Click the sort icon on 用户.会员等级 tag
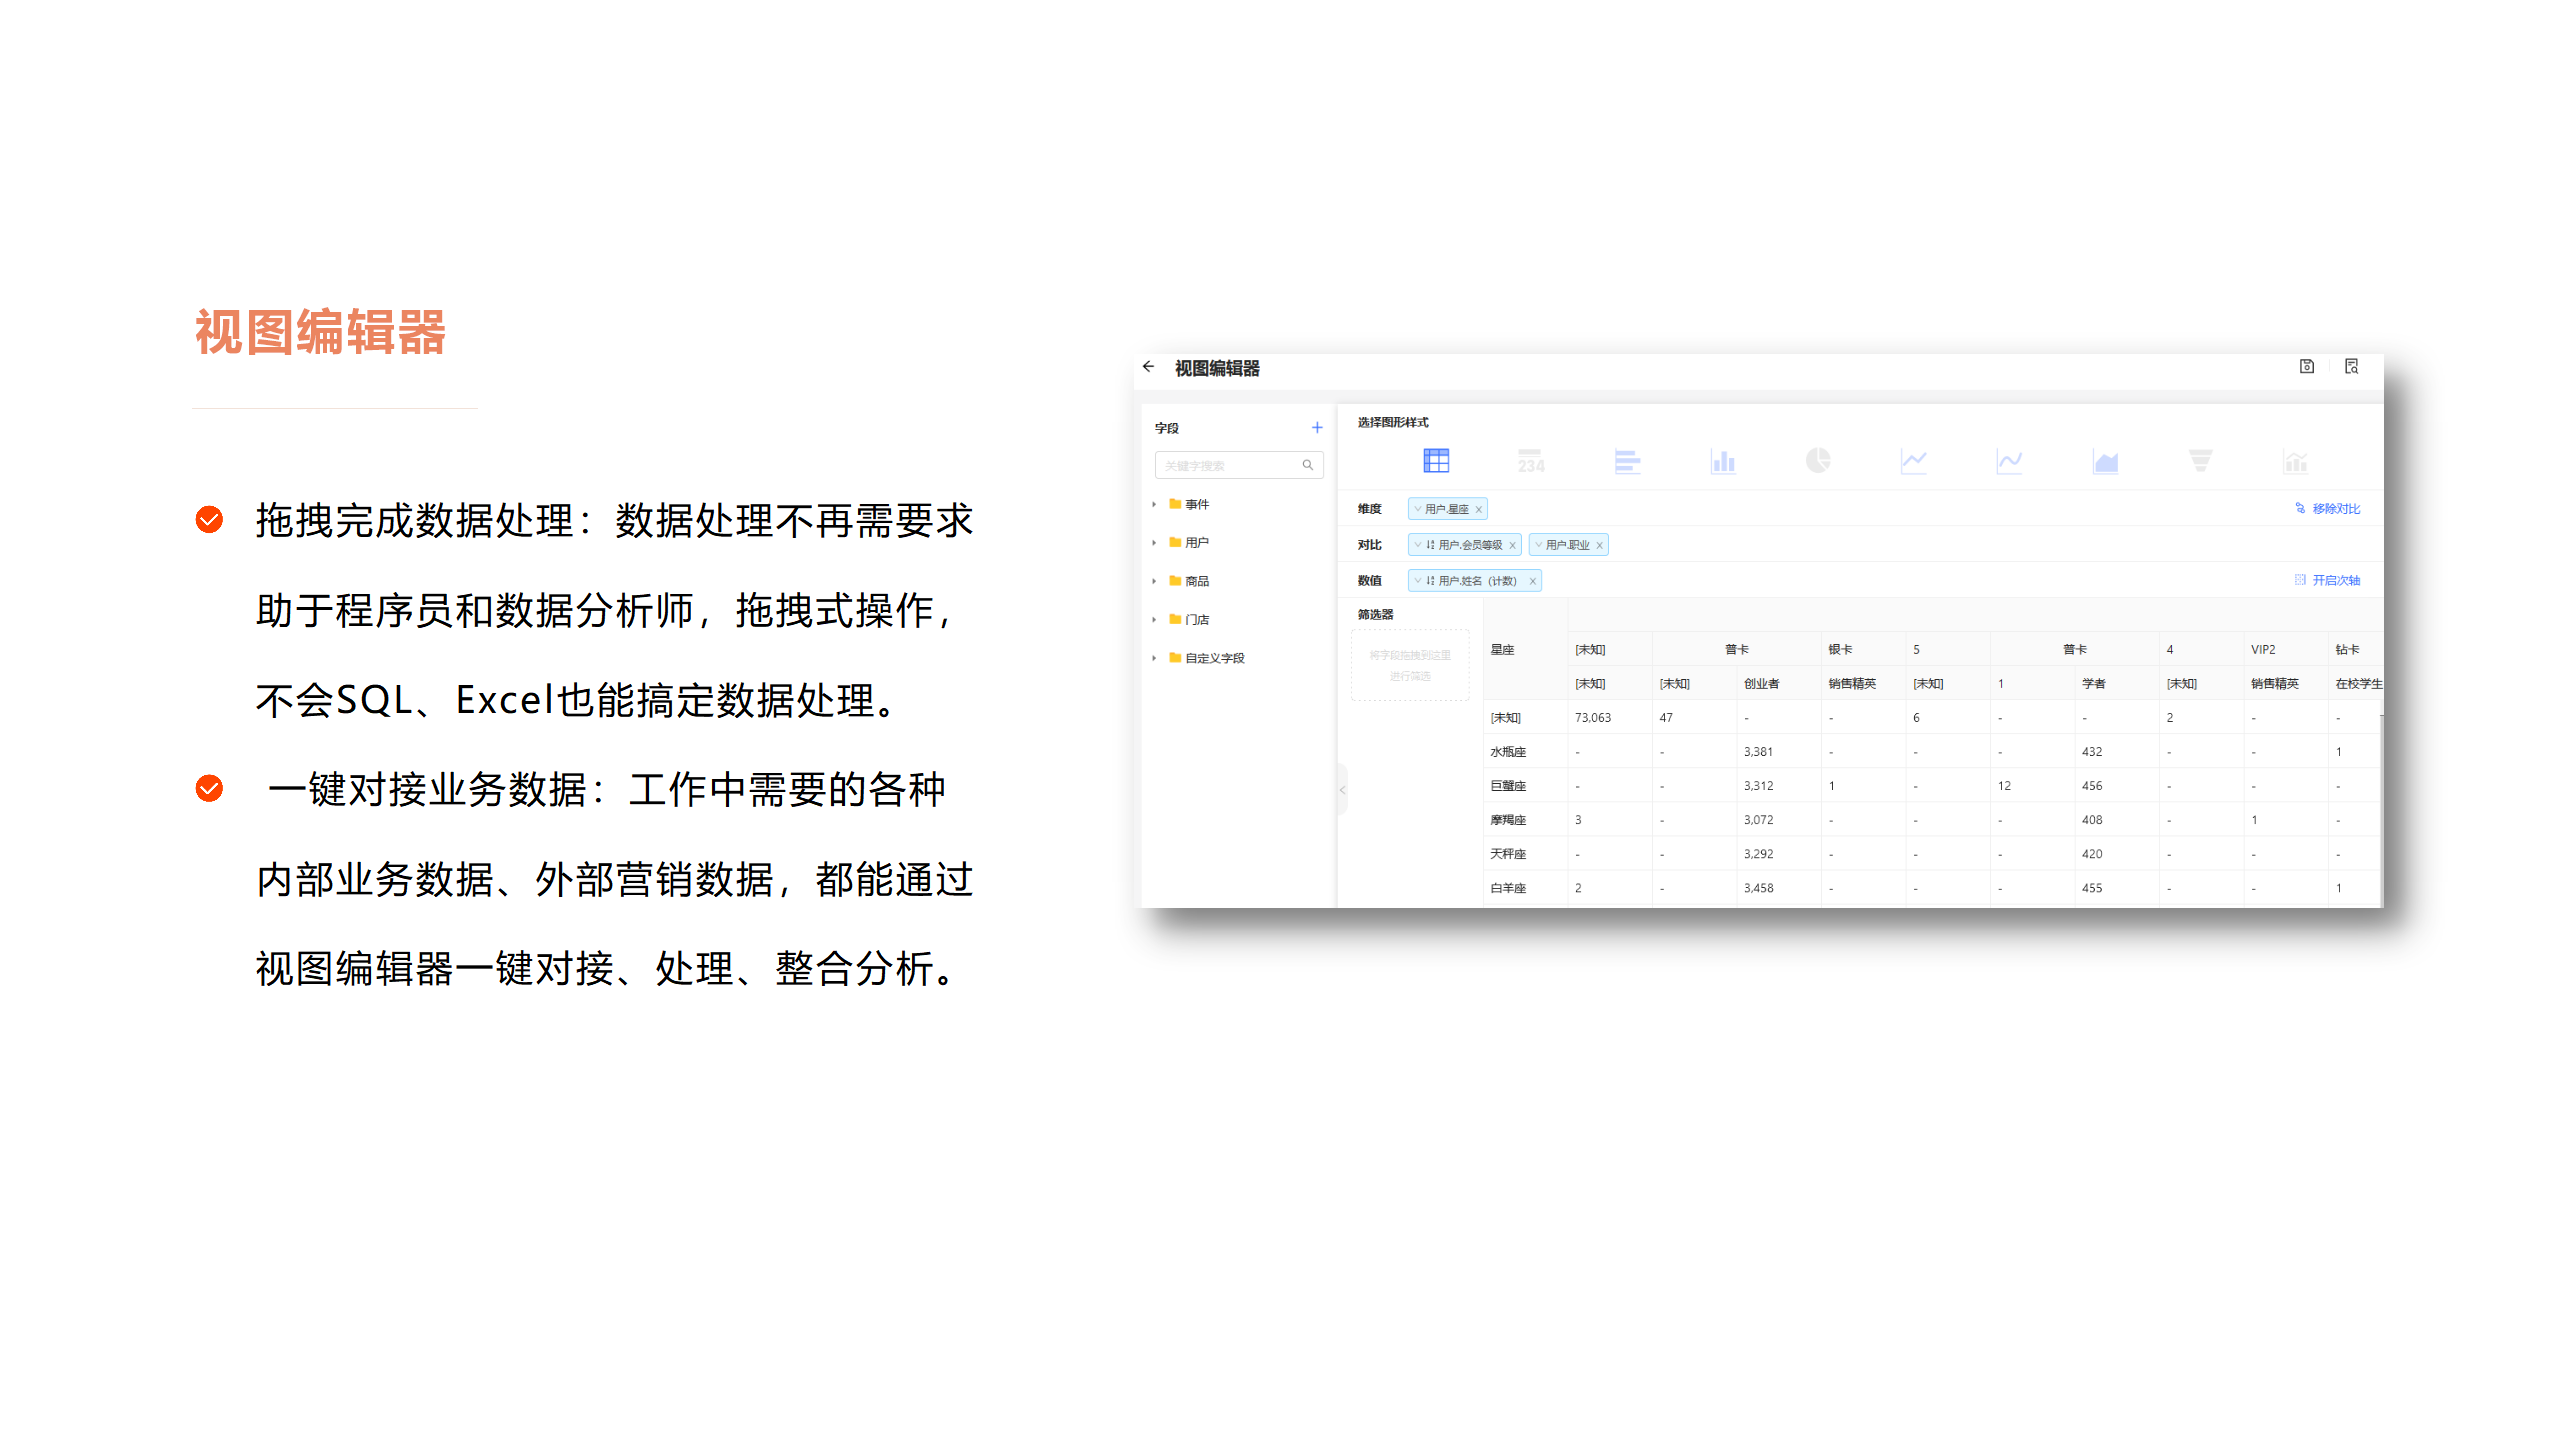Viewport: 2560px width, 1440px height. point(1430,545)
